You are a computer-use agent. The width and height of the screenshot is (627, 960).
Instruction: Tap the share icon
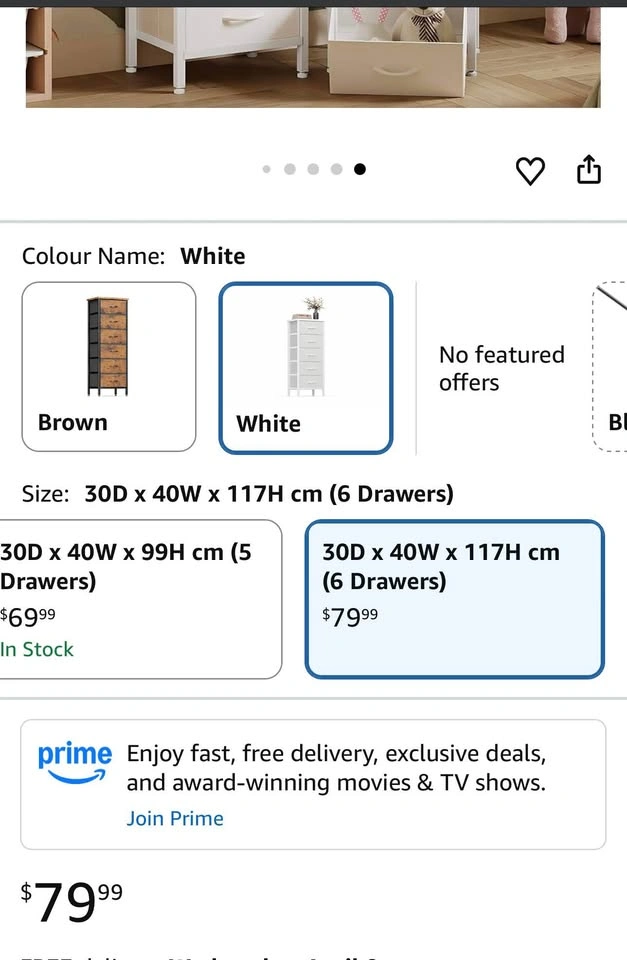pyautogui.click(x=589, y=170)
